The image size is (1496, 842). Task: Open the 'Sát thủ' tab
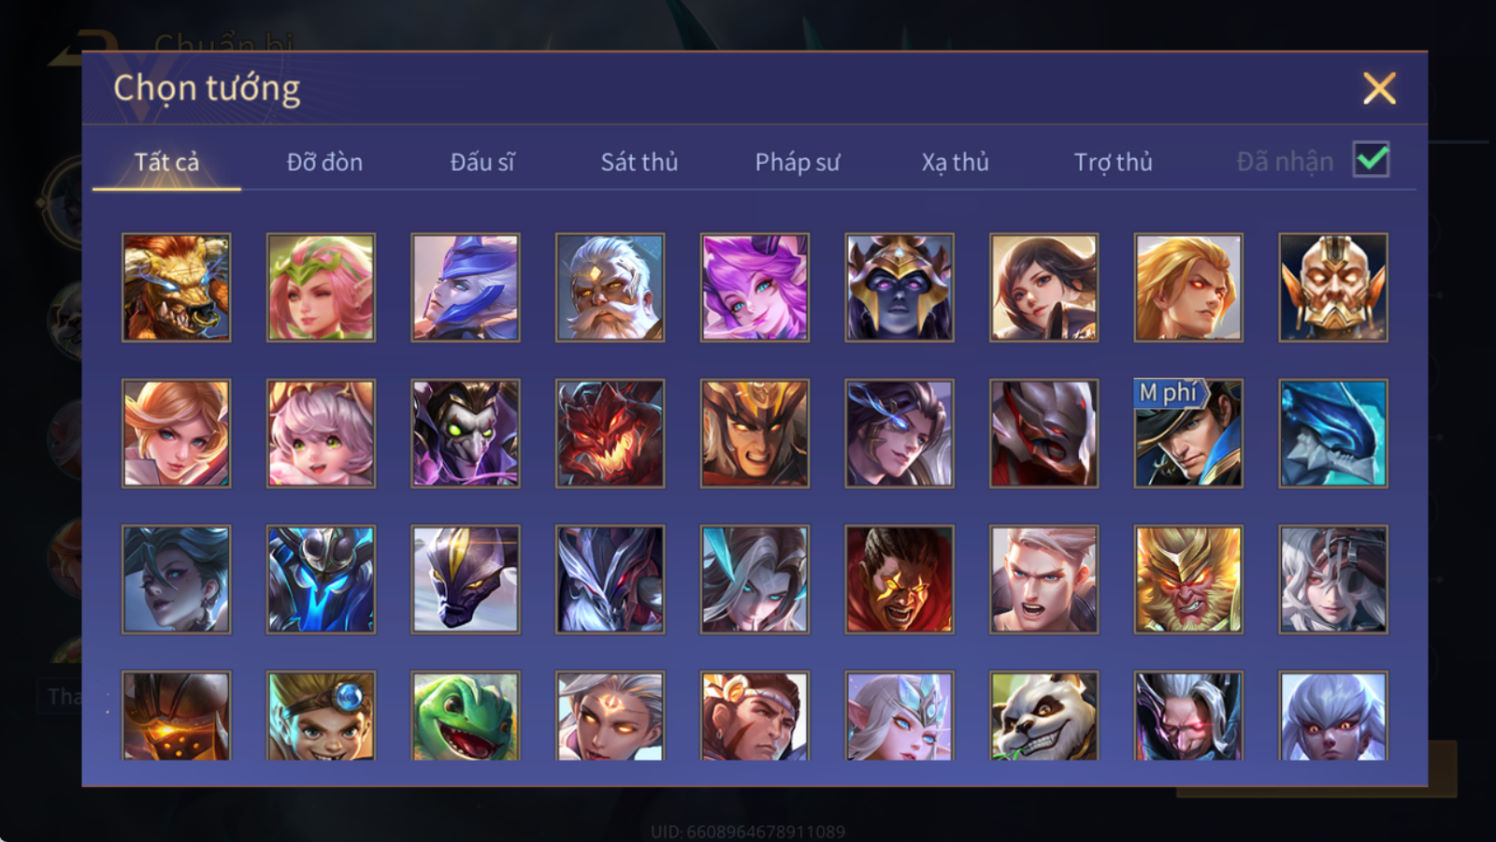coord(639,162)
